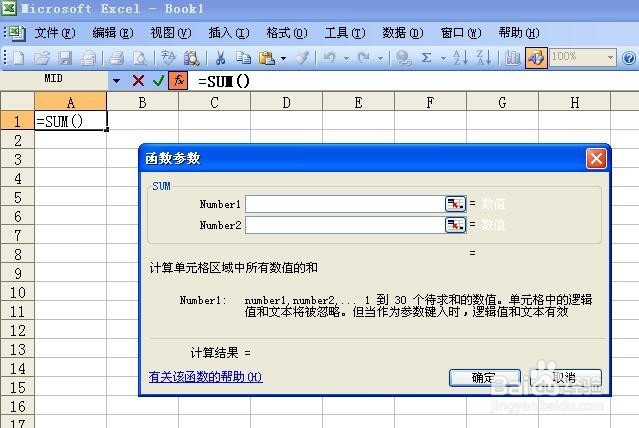
Task: Open the 插入(I) menu
Action: coord(229,33)
